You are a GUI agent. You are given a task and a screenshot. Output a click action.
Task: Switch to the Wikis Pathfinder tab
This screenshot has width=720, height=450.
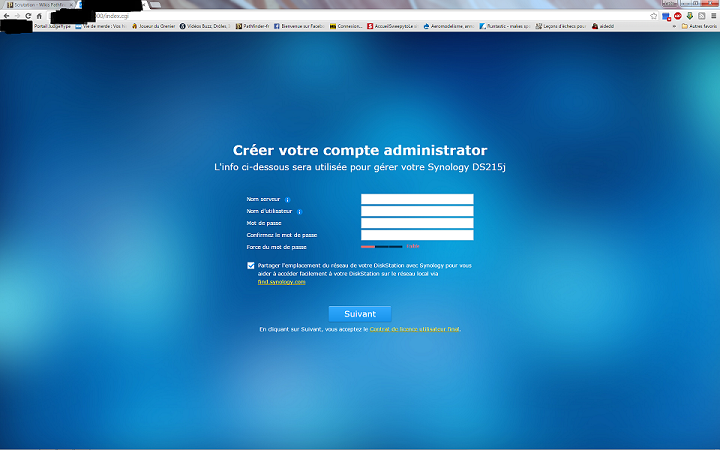point(38,5)
